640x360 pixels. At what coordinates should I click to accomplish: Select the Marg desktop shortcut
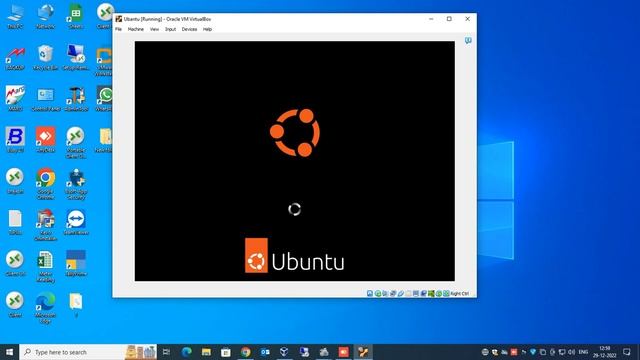point(15,98)
